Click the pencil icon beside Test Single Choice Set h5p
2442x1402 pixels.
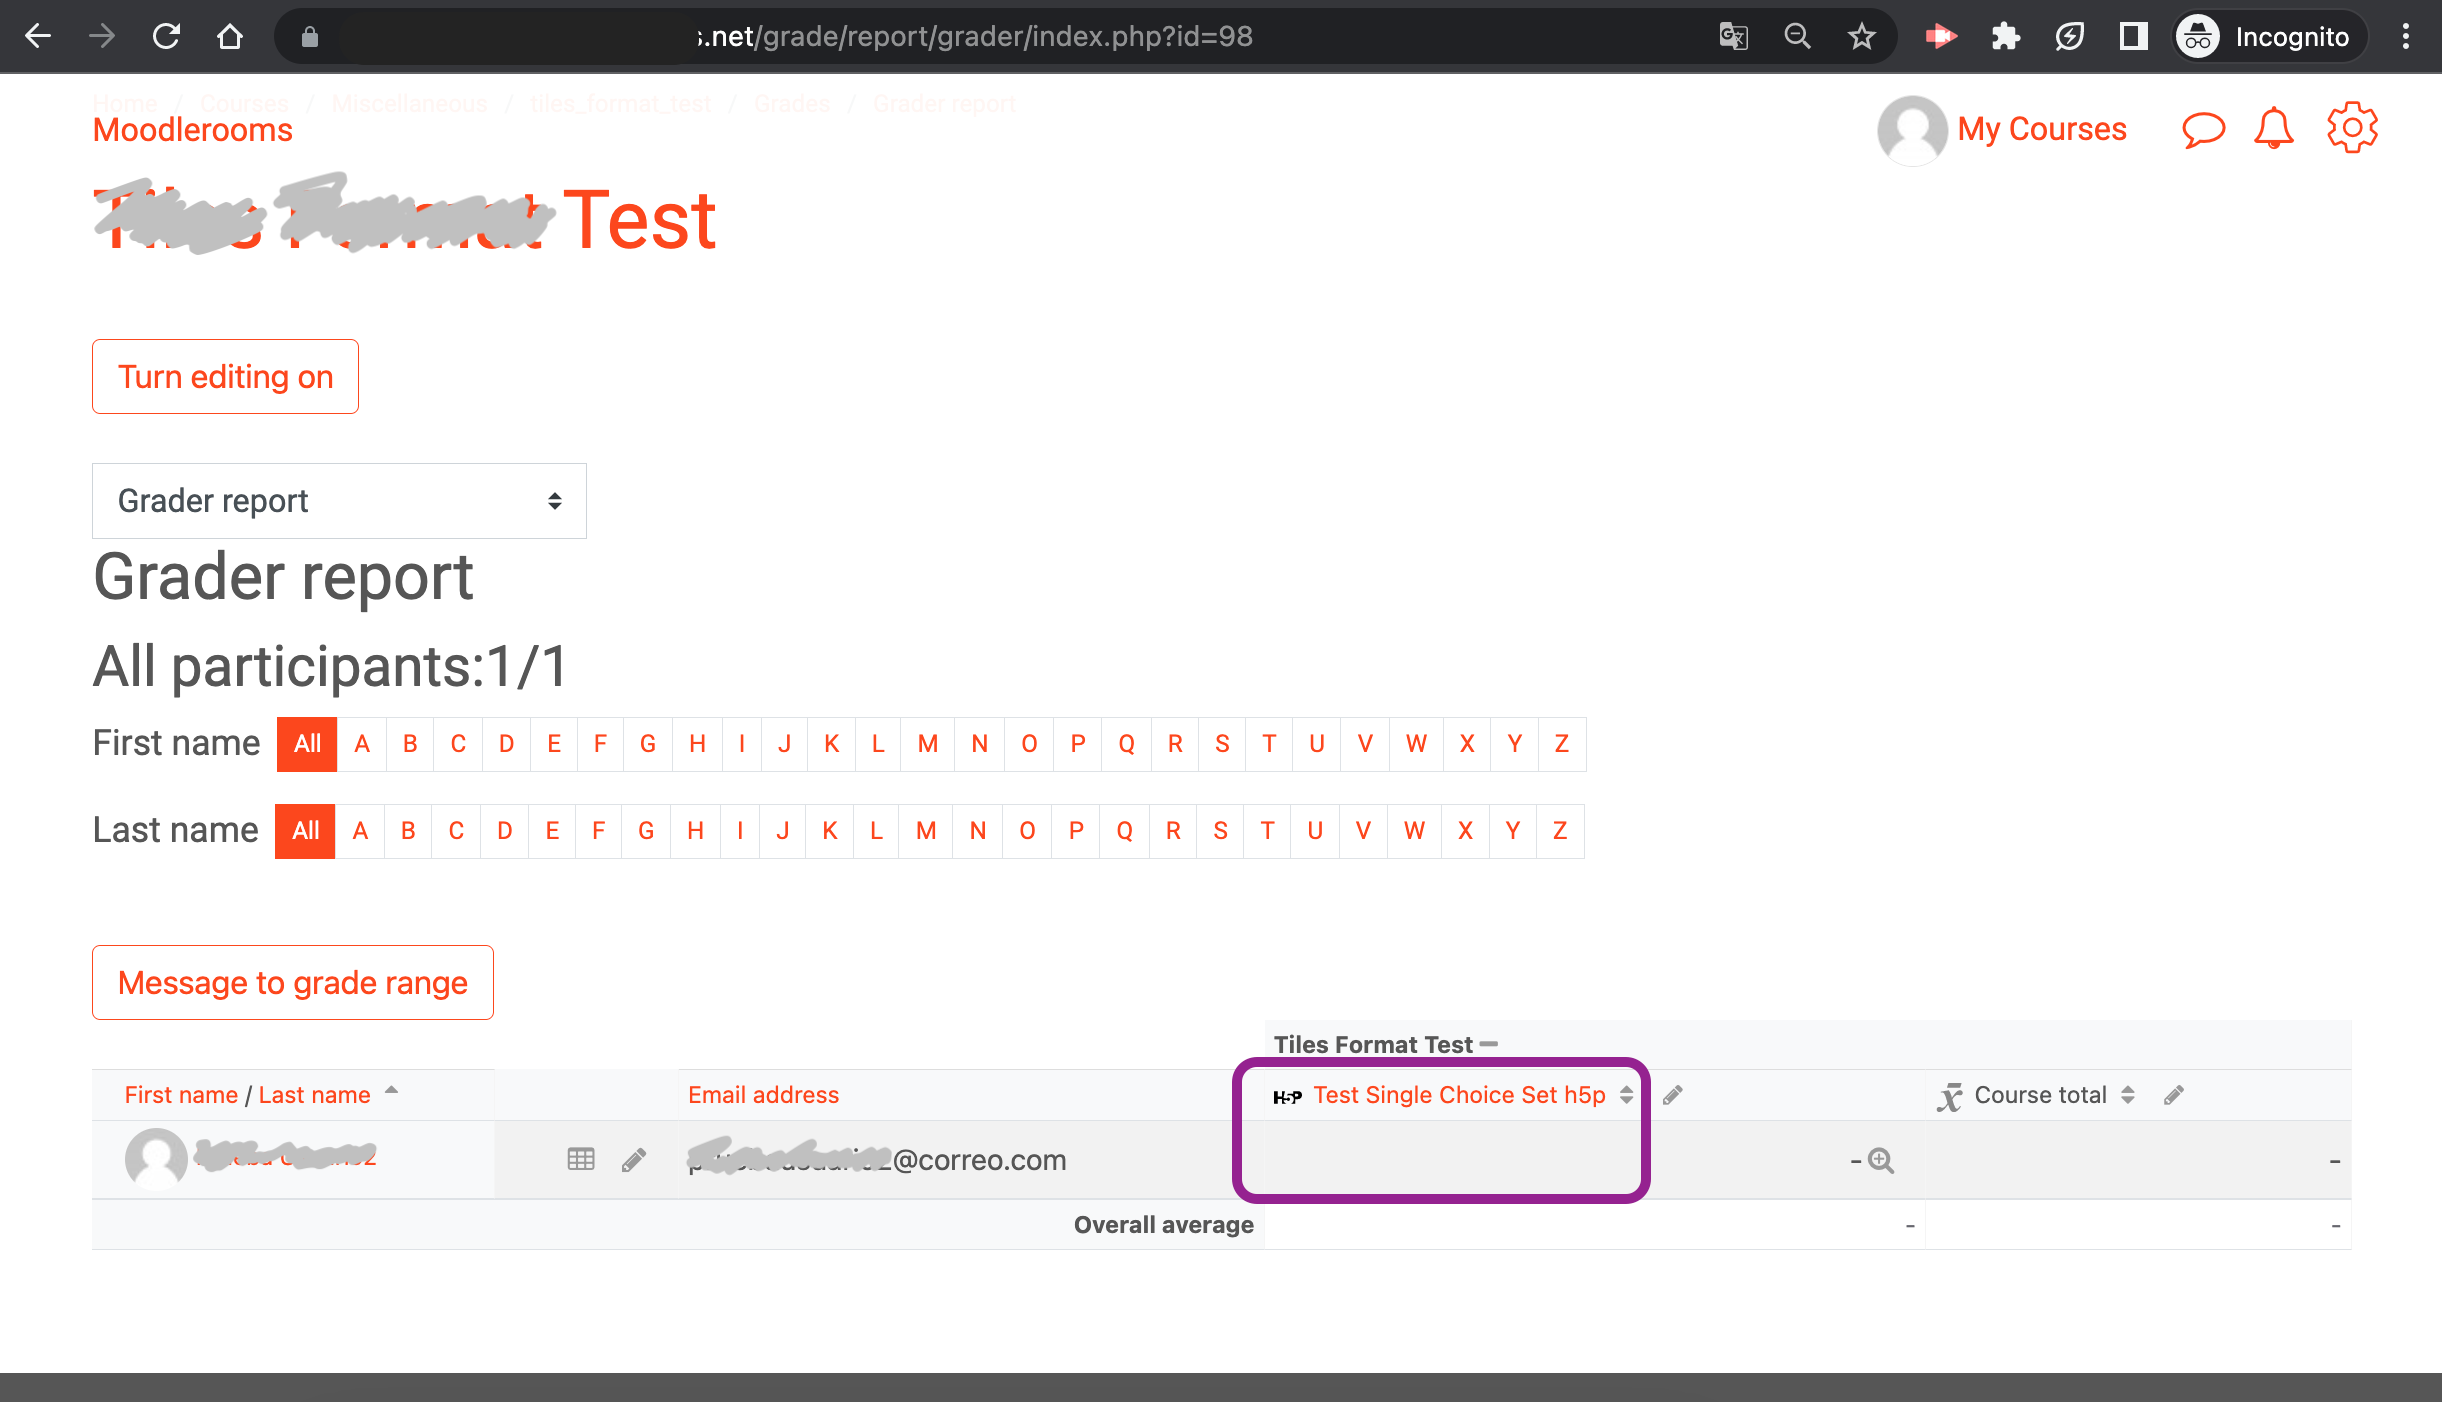coord(1672,1095)
